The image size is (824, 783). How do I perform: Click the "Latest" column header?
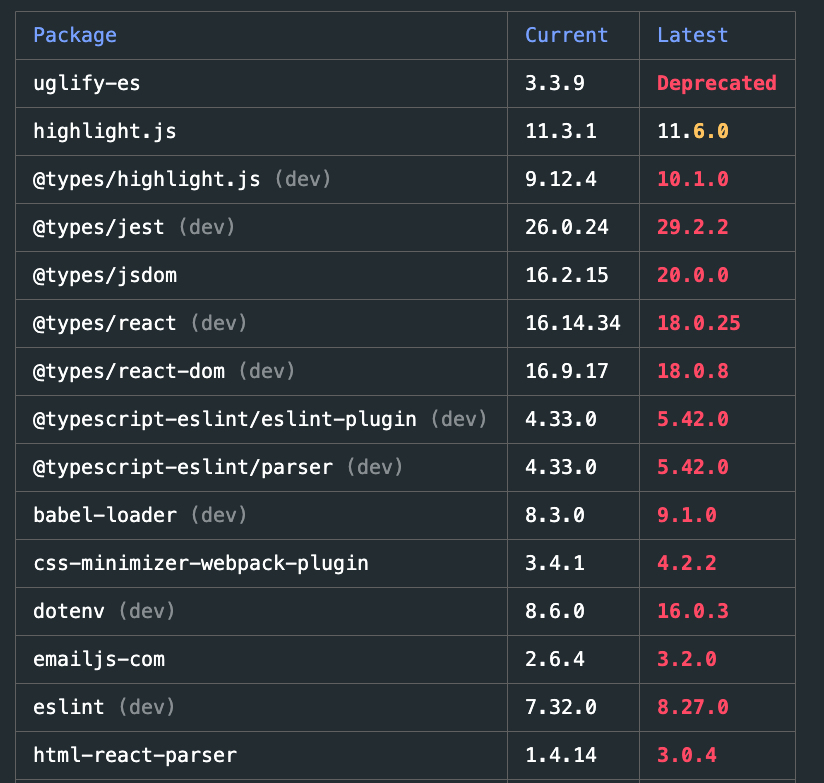(x=693, y=35)
